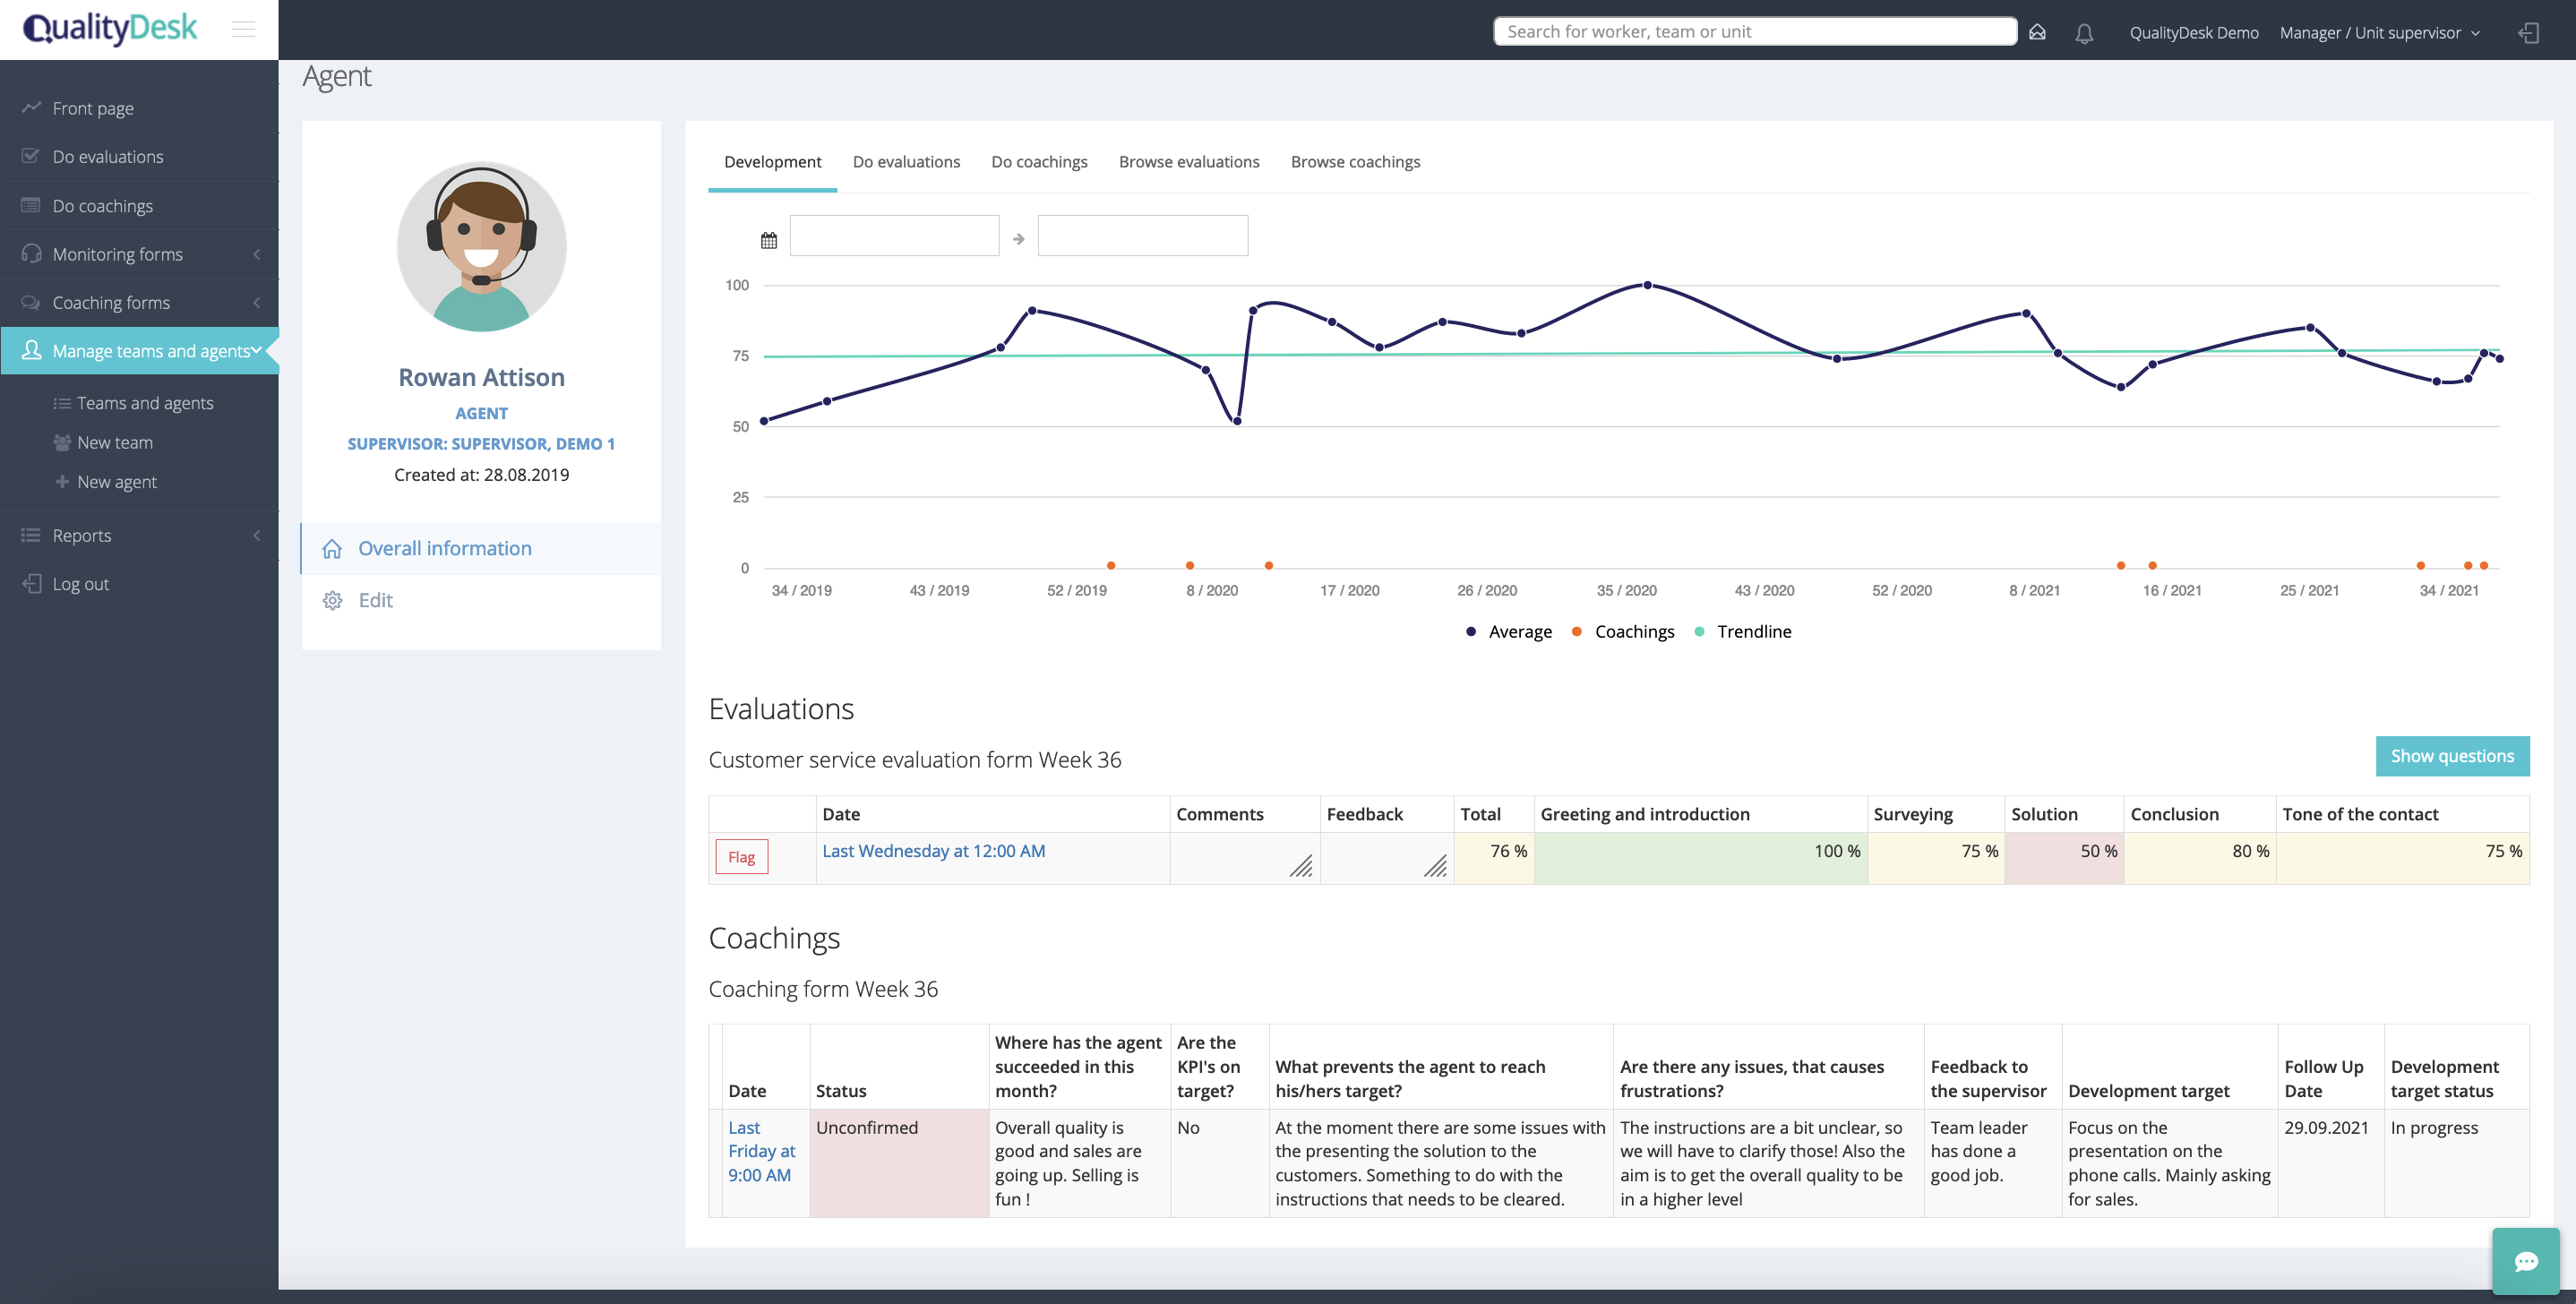This screenshot has width=2576, height=1304.
Task: Open the live chat bubble
Action: click(x=2526, y=1261)
